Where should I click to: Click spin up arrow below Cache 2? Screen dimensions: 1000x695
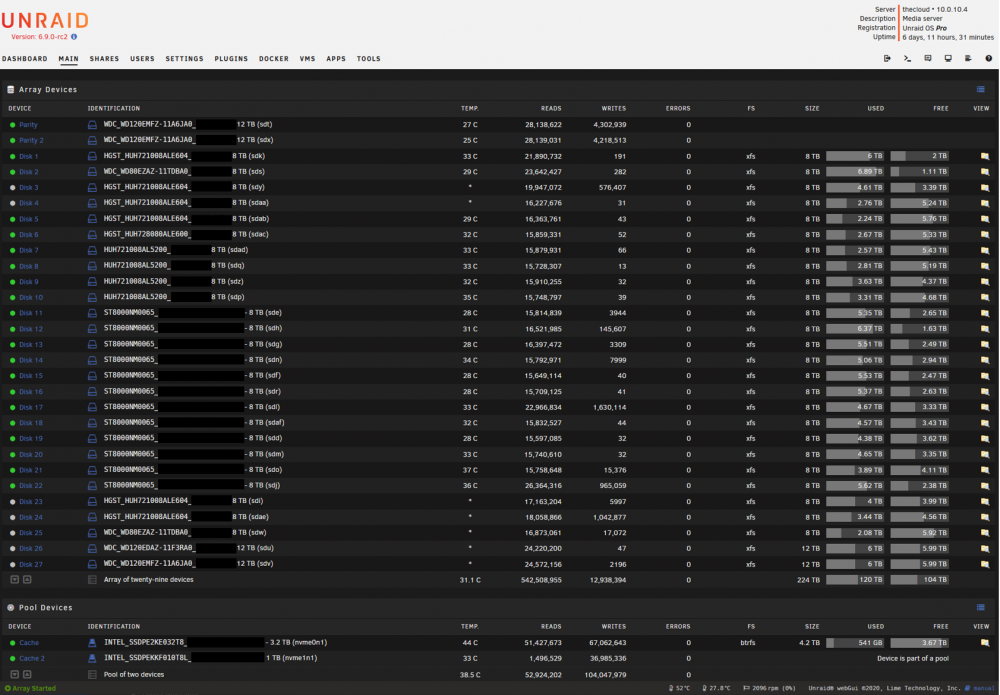[27, 675]
